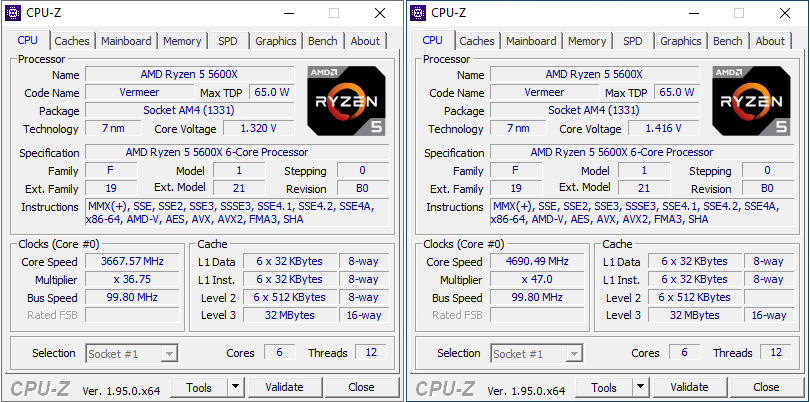Click the Level 3 32 MBytes value in left window
The width and height of the screenshot is (810, 402).
tap(290, 315)
